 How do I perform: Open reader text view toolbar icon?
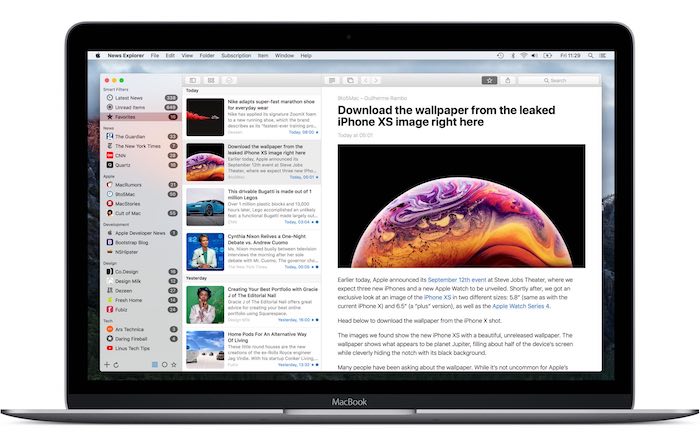click(x=332, y=80)
